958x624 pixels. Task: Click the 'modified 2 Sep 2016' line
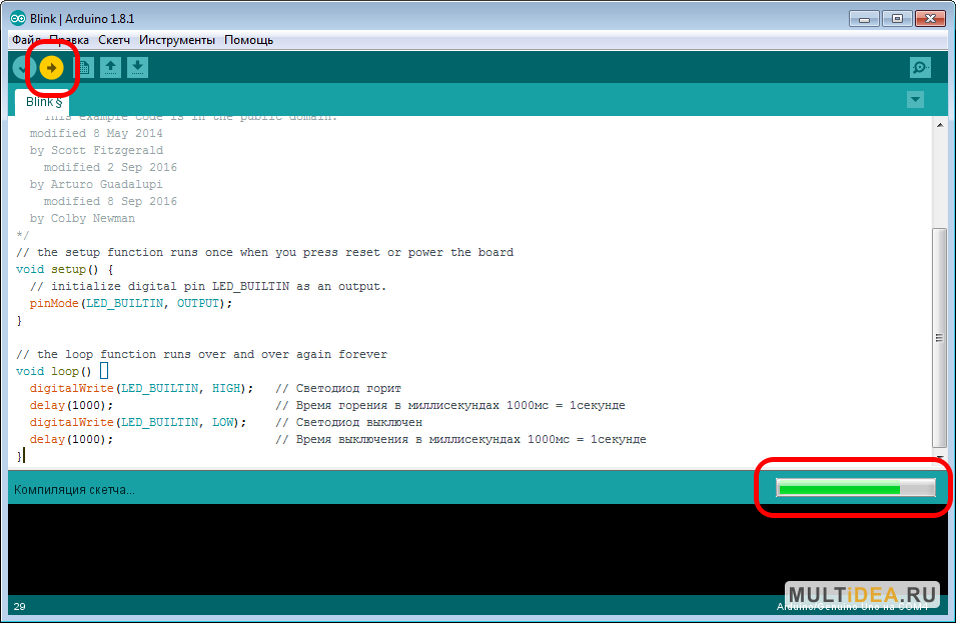(x=111, y=167)
